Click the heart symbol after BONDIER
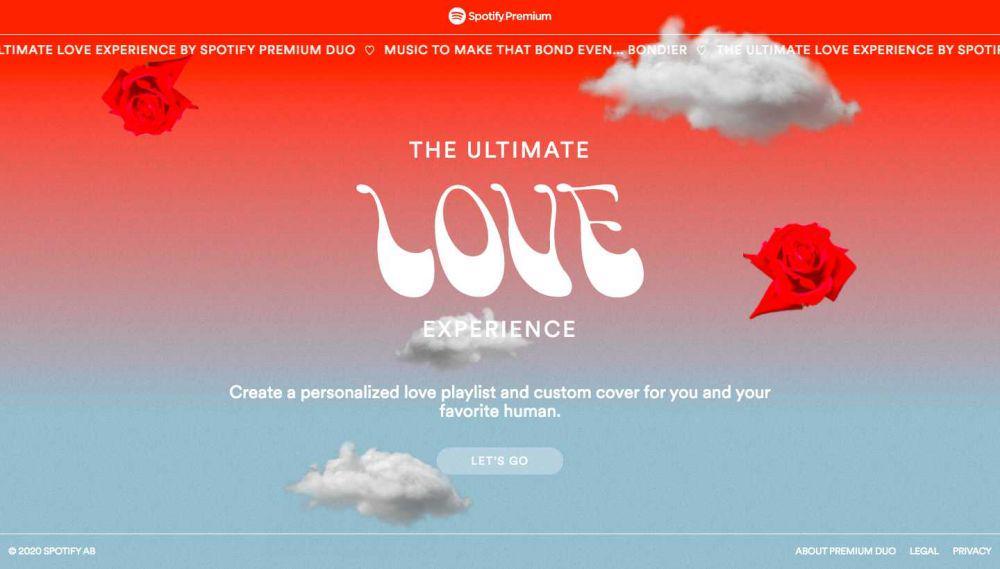Screen dimensions: 1000x569 pos(702,50)
